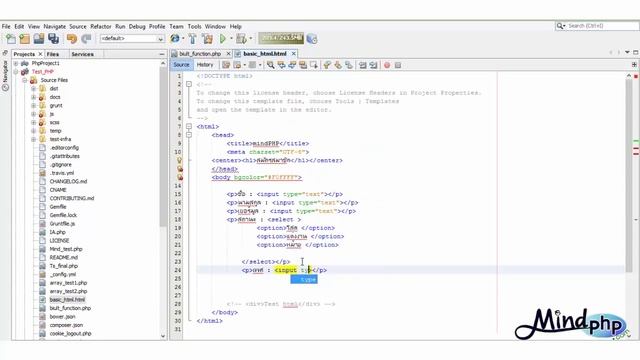Close the Projects tab
This screenshot has height=360, width=640.
click(40, 54)
